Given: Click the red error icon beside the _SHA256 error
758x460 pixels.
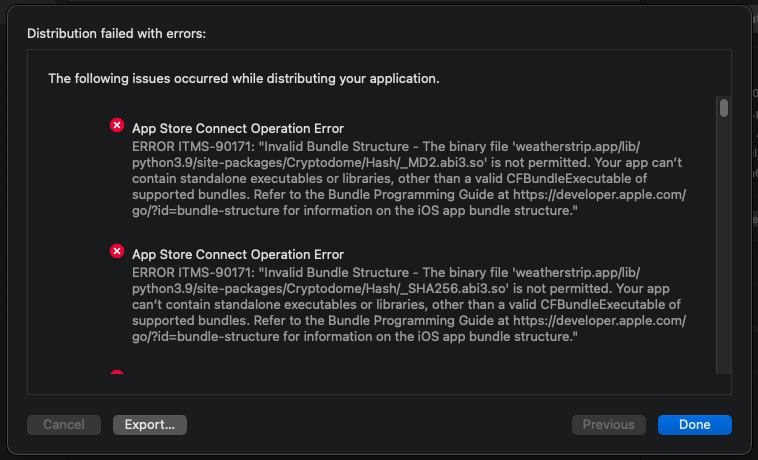Looking at the screenshot, I should point(117,252).
